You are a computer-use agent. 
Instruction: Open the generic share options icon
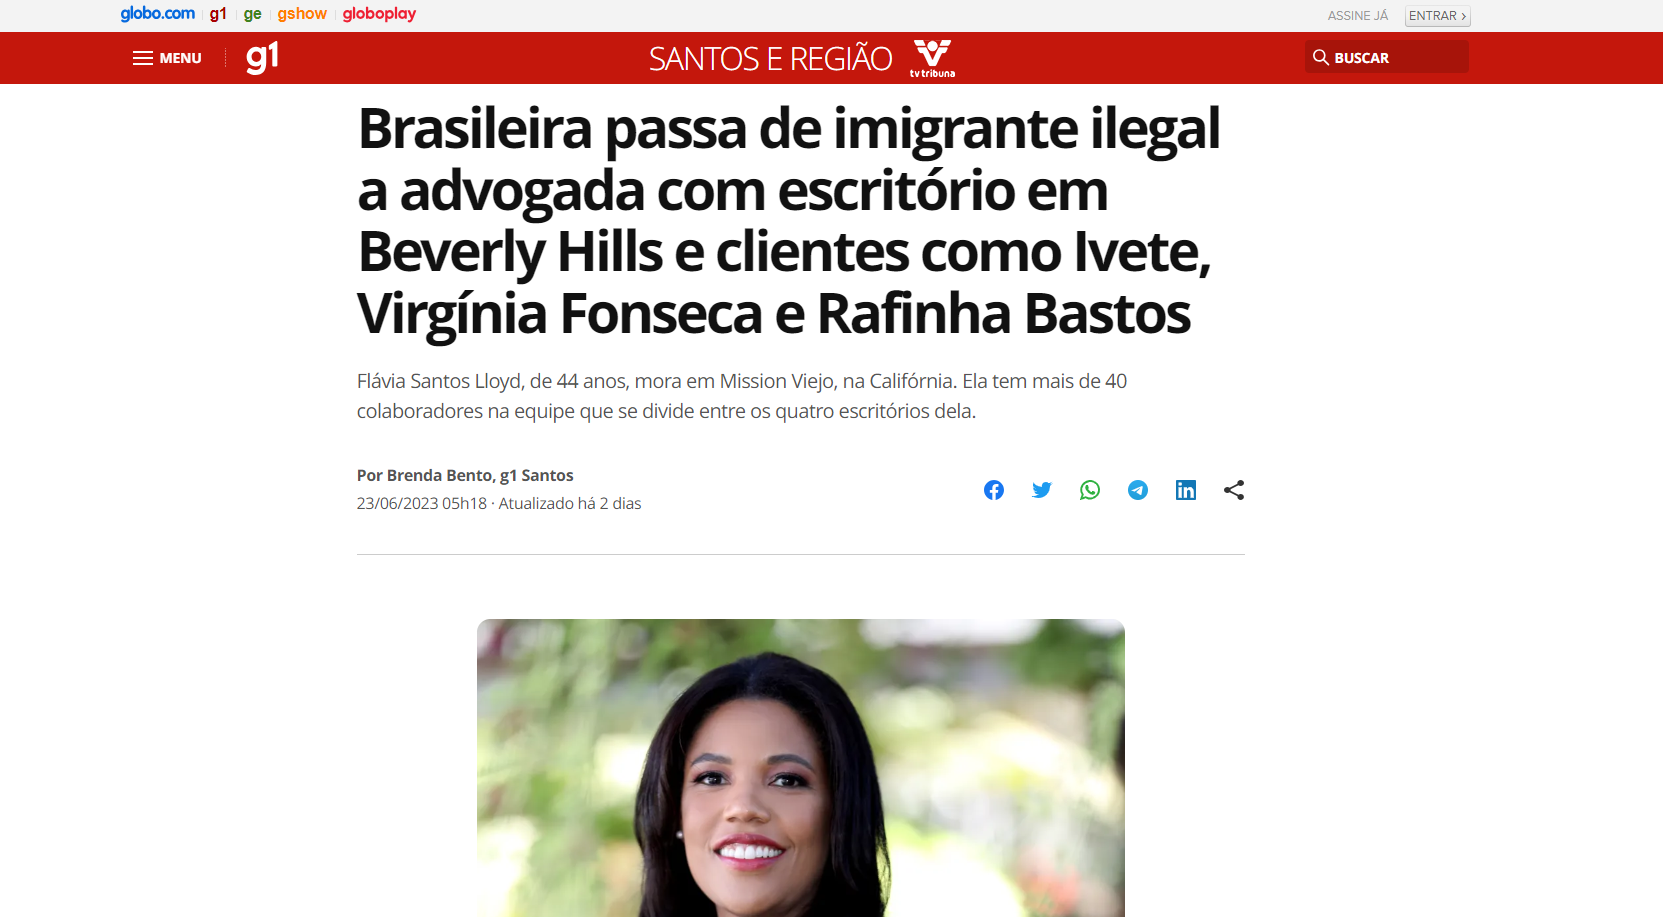[1233, 490]
